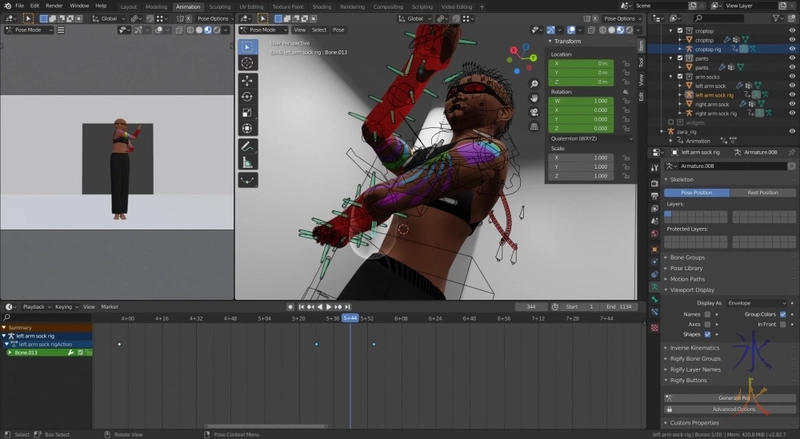Open the Quaternion (WXYZ) rotation mode dropdown
This screenshot has width=800, height=439.
pyautogui.click(x=590, y=139)
